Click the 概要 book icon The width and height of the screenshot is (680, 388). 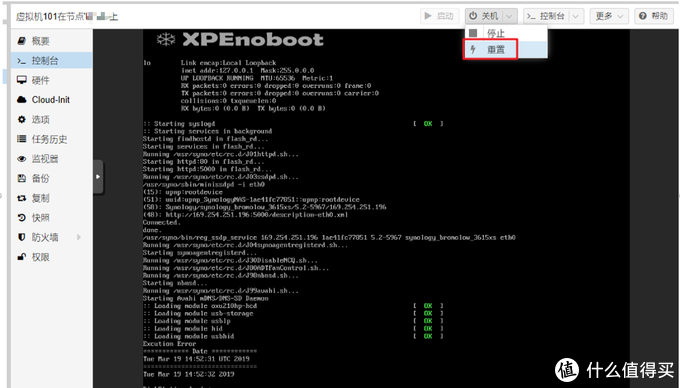point(21,41)
